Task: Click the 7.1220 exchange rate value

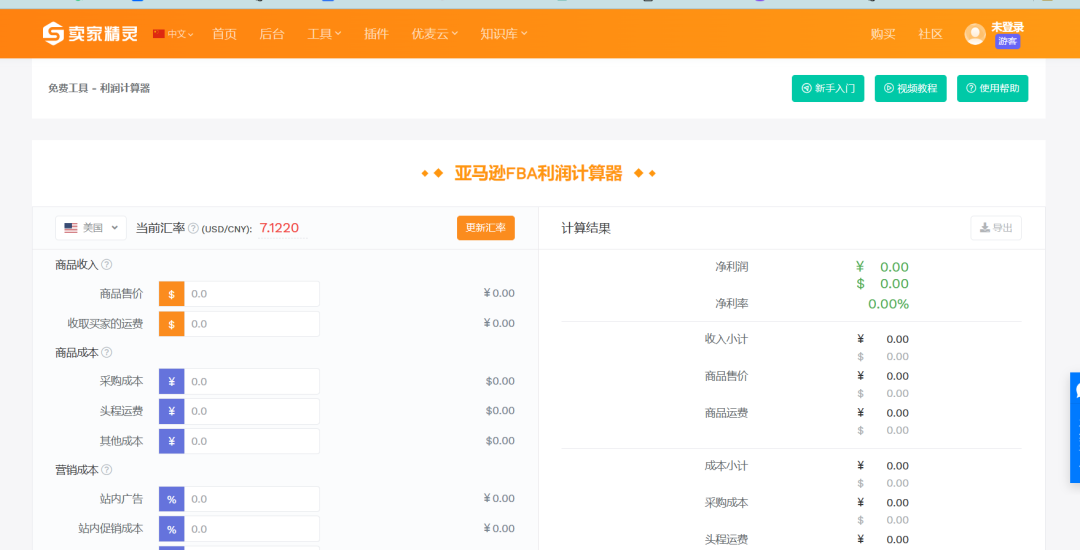Action: 280,228
